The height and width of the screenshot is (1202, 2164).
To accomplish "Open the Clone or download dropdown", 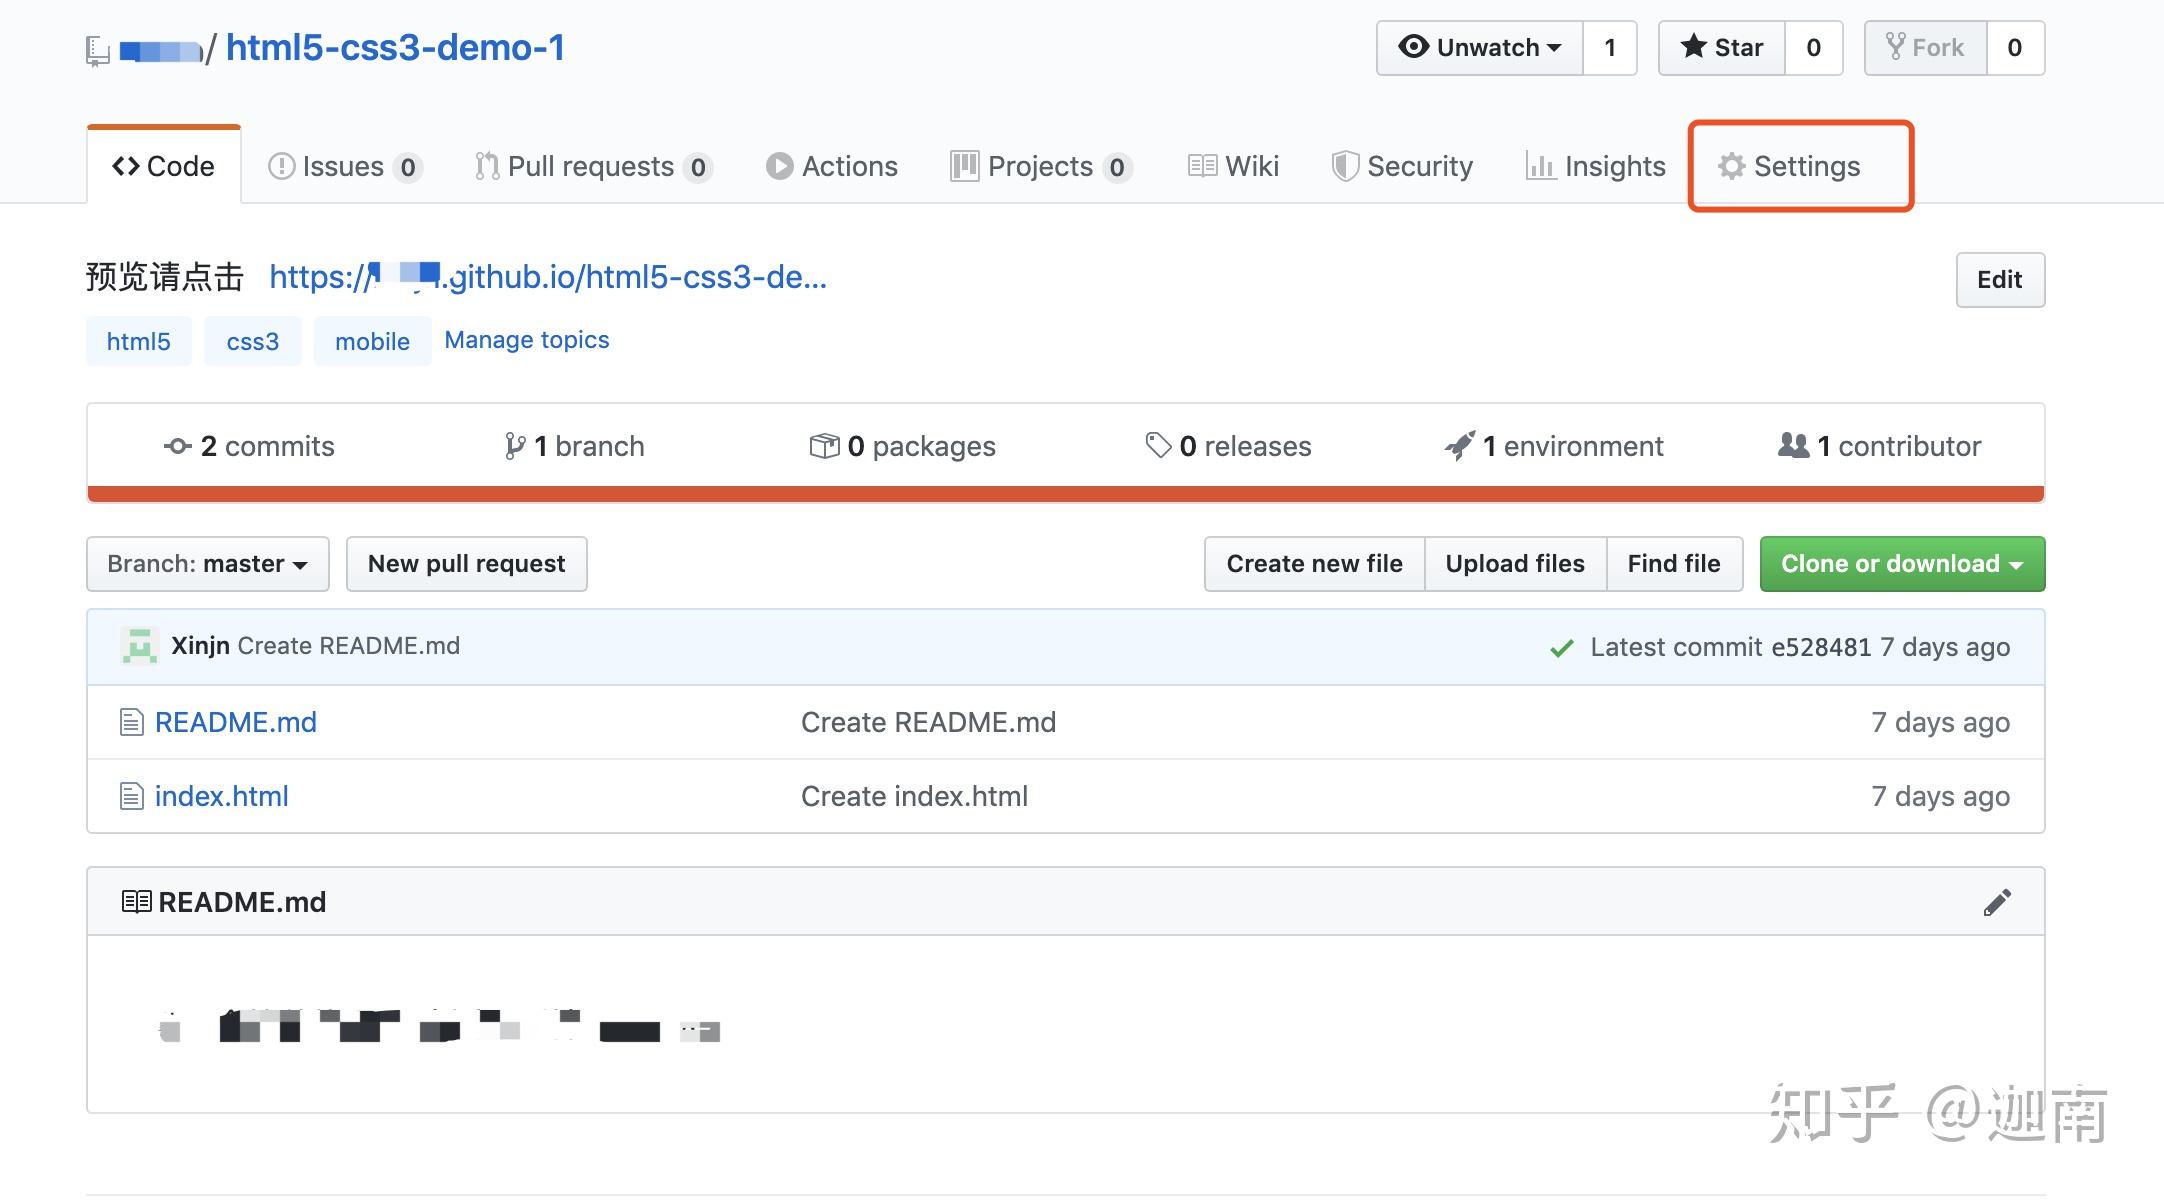I will (1901, 563).
